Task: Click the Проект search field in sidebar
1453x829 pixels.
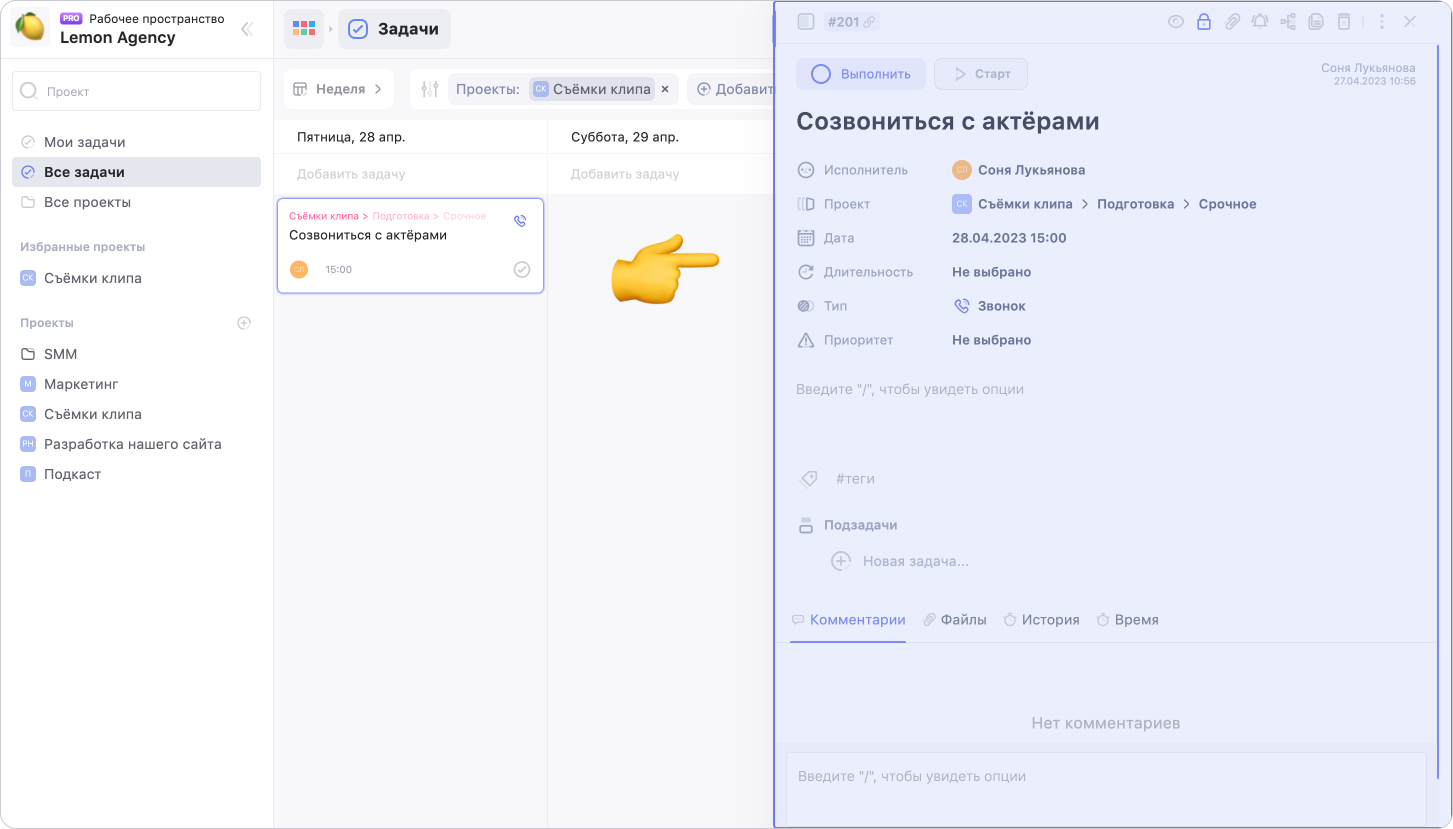Action: tap(136, 91)
